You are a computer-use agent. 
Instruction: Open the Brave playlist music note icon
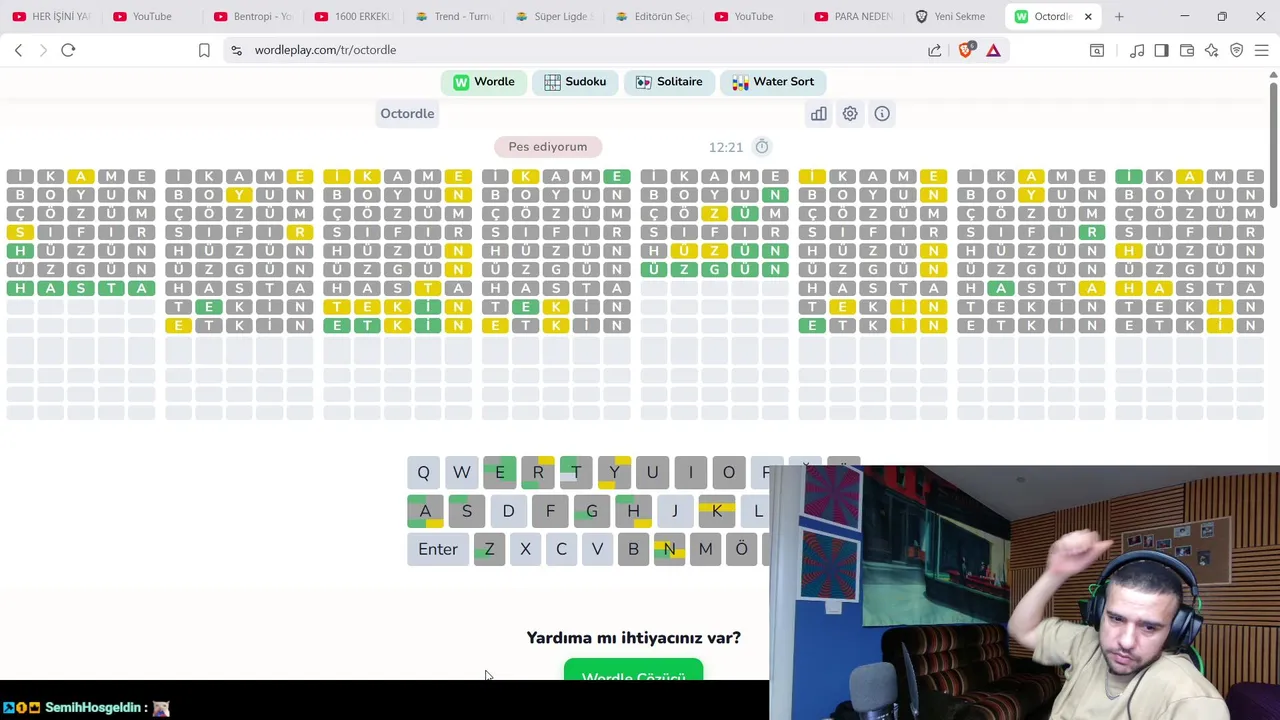point(1137,50)
